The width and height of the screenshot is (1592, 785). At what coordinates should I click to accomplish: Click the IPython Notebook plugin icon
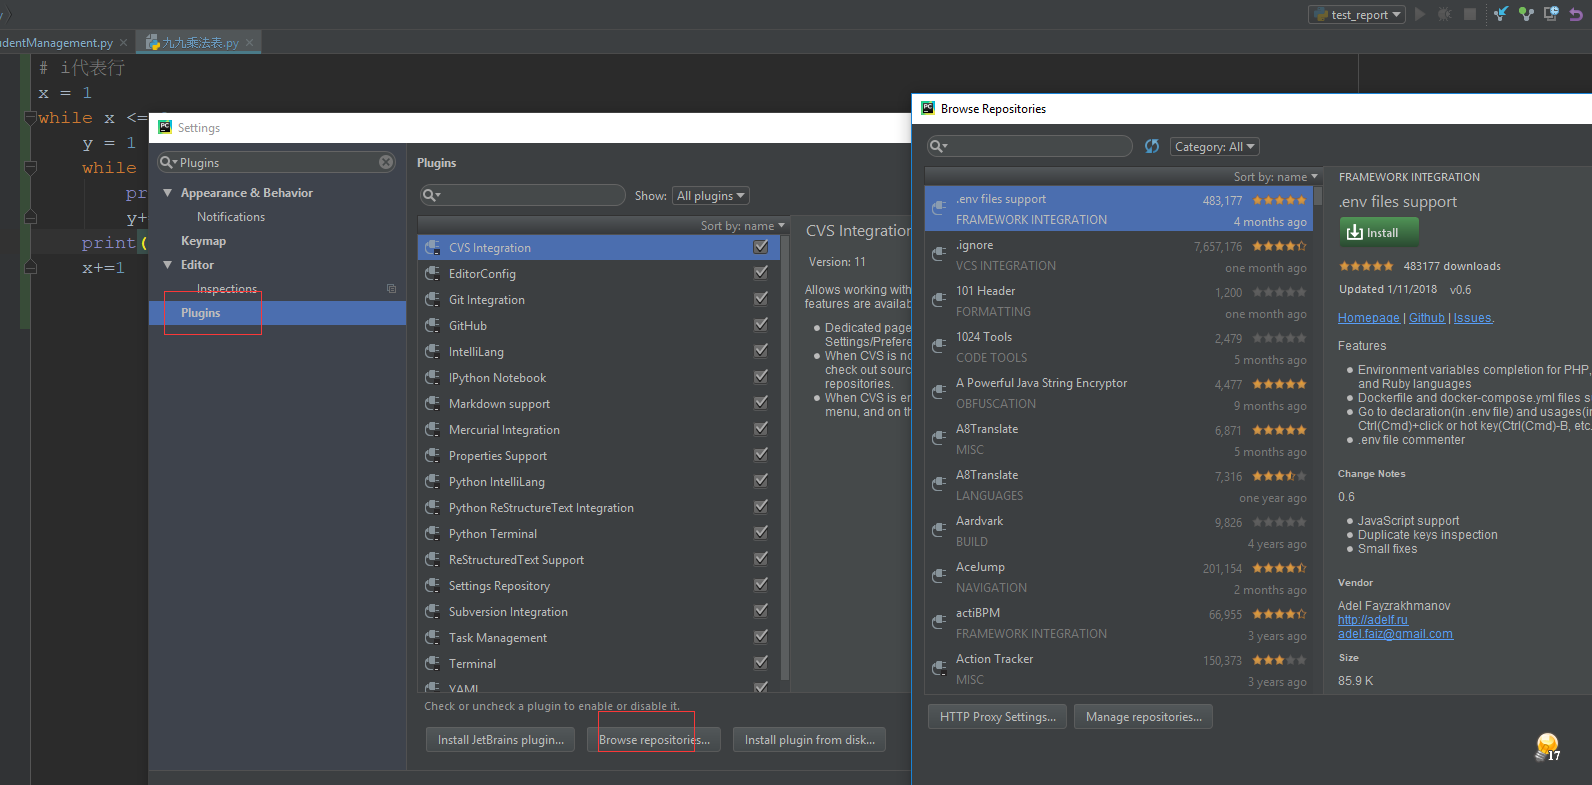click(432, 377)
